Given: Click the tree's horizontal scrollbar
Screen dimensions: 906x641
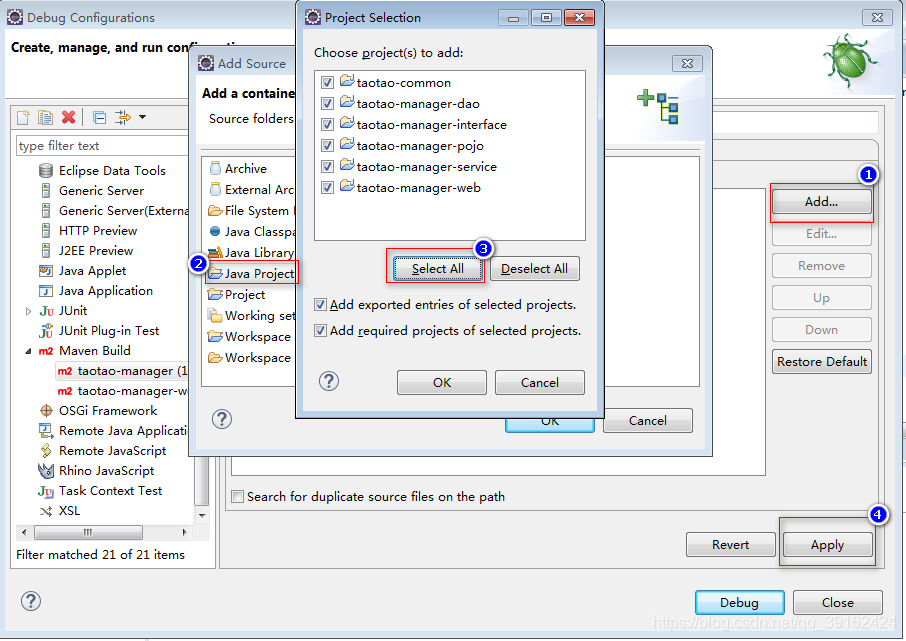Looking at the screenshot, I should pos(88,532).
